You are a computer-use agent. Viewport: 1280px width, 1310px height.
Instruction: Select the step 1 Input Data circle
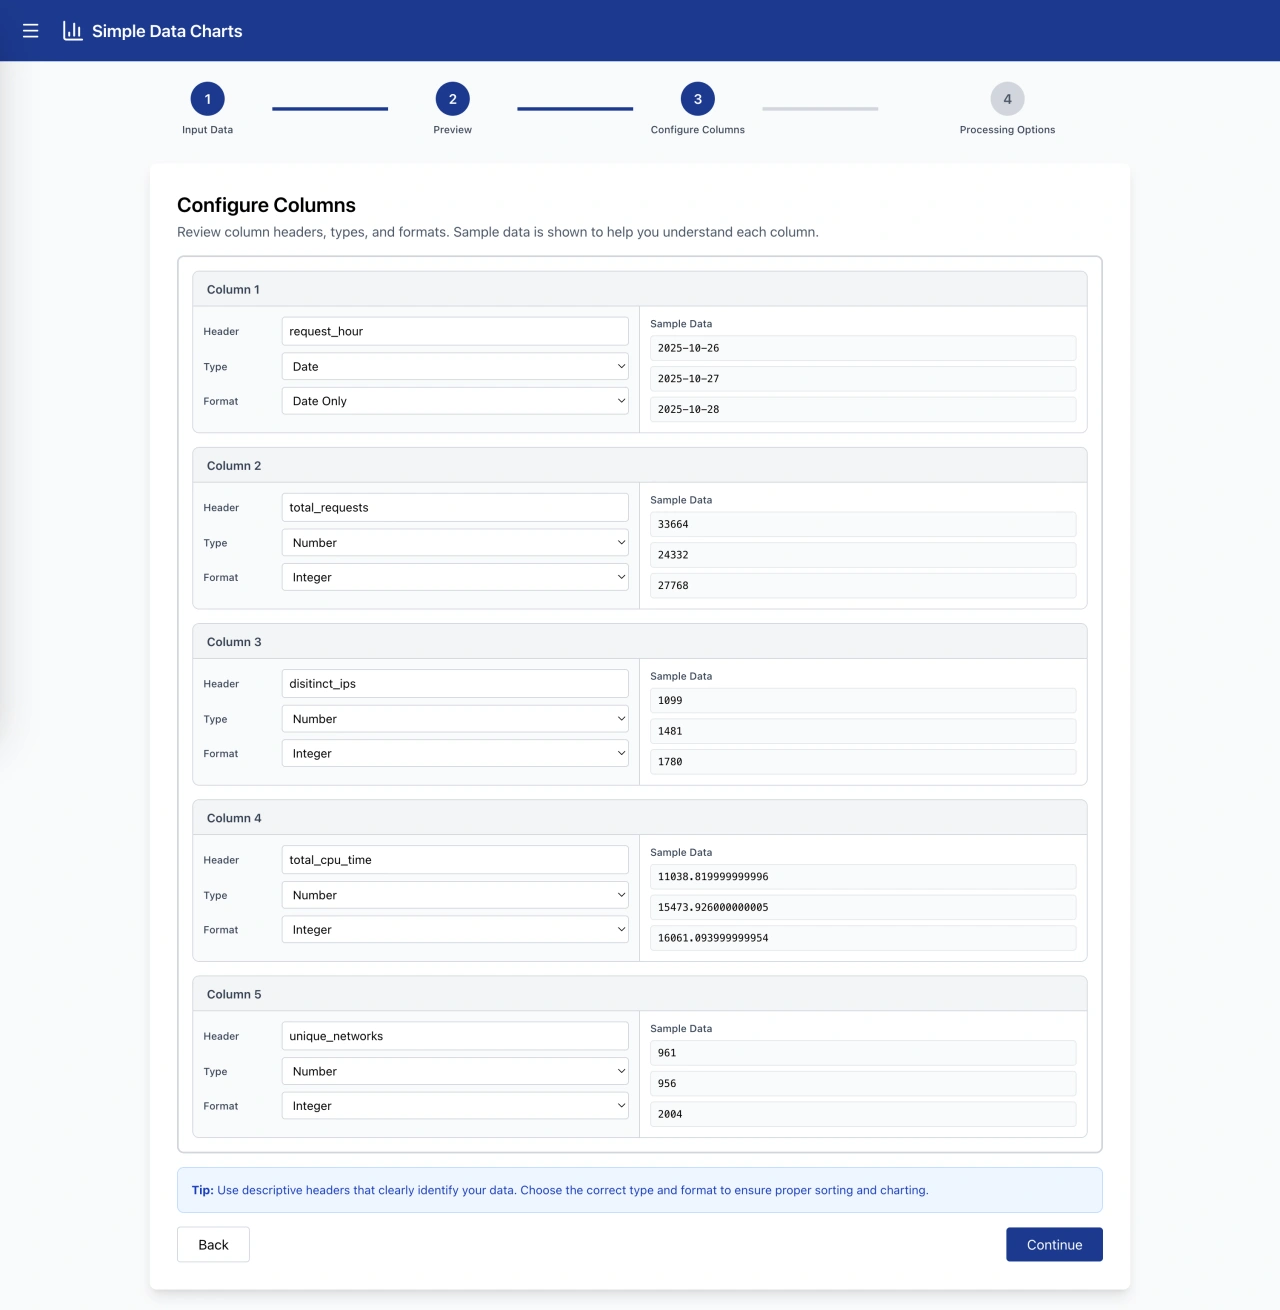[x=207, y=99]
